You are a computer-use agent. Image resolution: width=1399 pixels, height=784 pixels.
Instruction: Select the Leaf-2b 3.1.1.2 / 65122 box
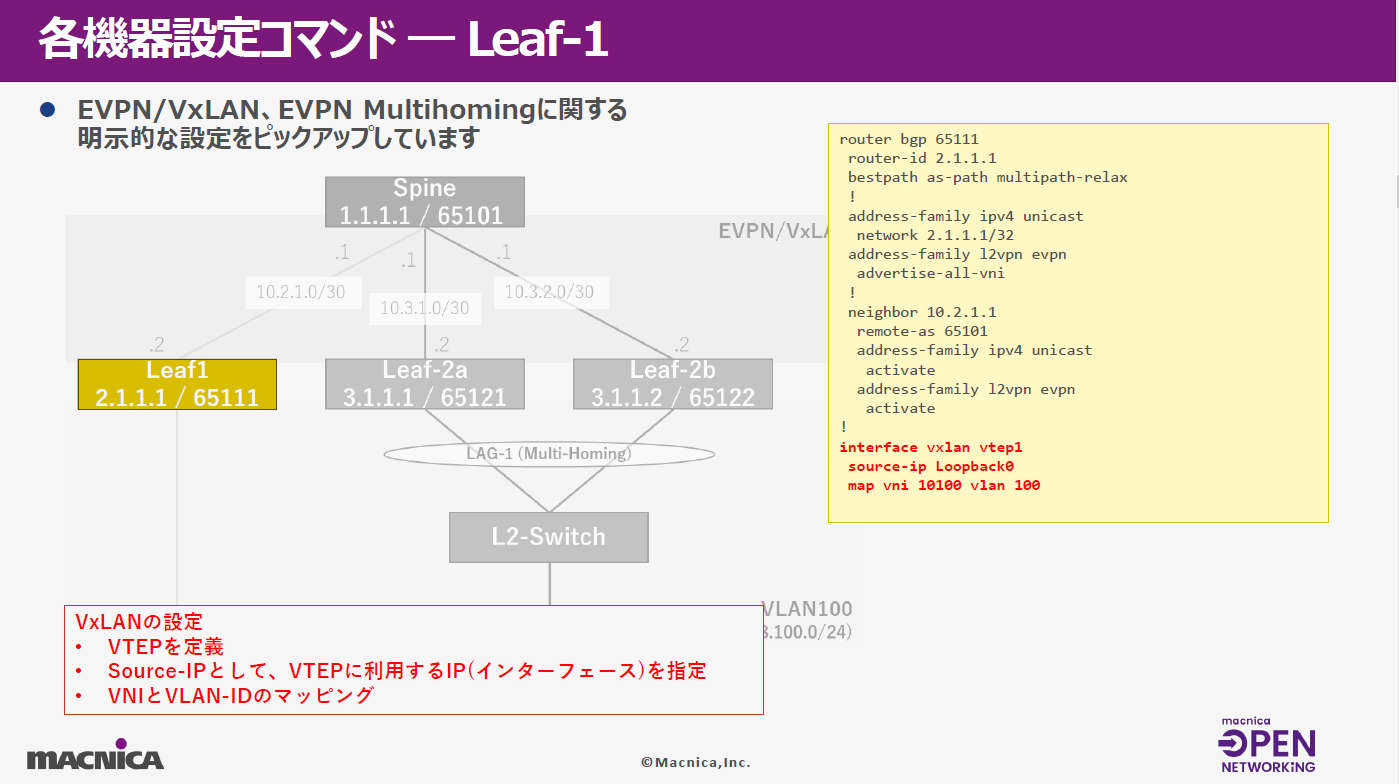672,384
